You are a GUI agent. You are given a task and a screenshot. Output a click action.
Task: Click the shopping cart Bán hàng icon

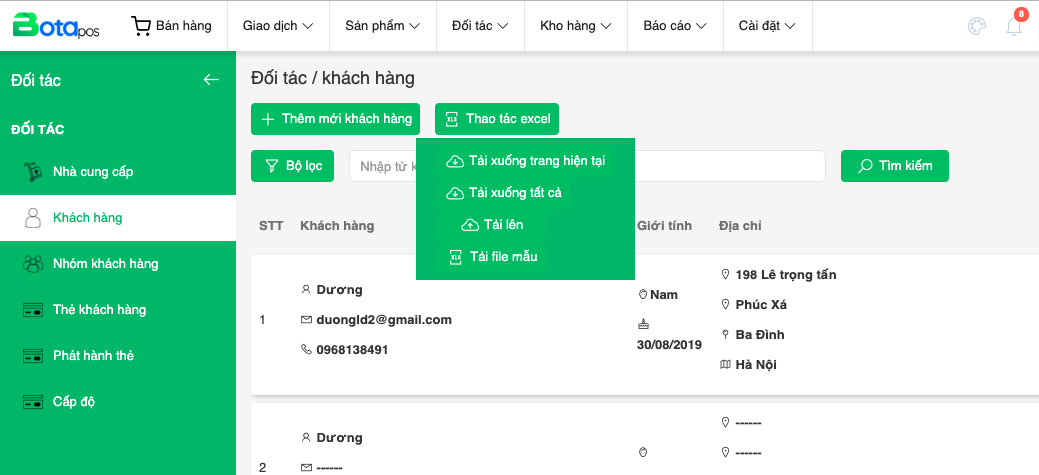tap(142, 26)
